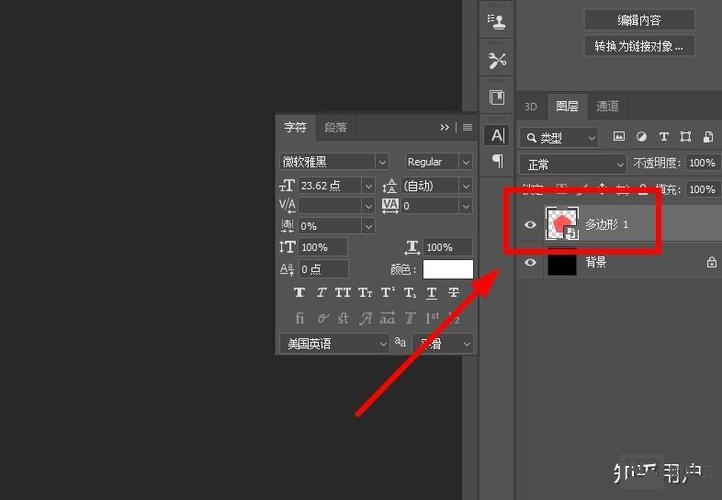The image size is (722, 500).
Task: Filter layers by adjustment layer icon
Action: pyautogui.click(x=641, y=136)
